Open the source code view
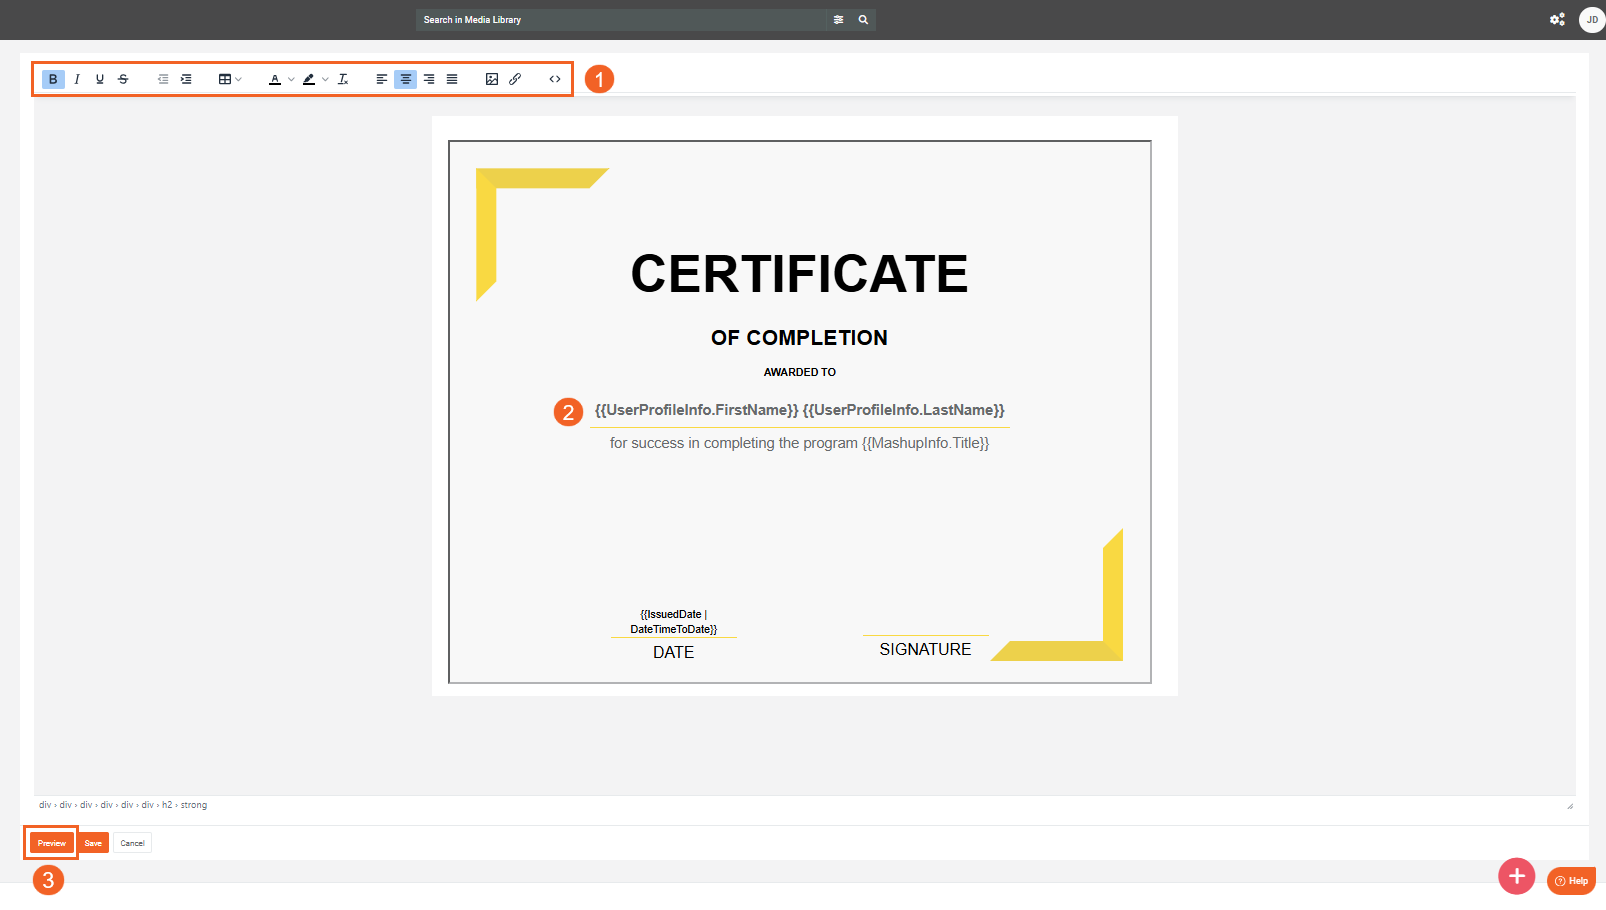Image resolution: width=1606 pixels, height=910 pixels. coord(555,79)
